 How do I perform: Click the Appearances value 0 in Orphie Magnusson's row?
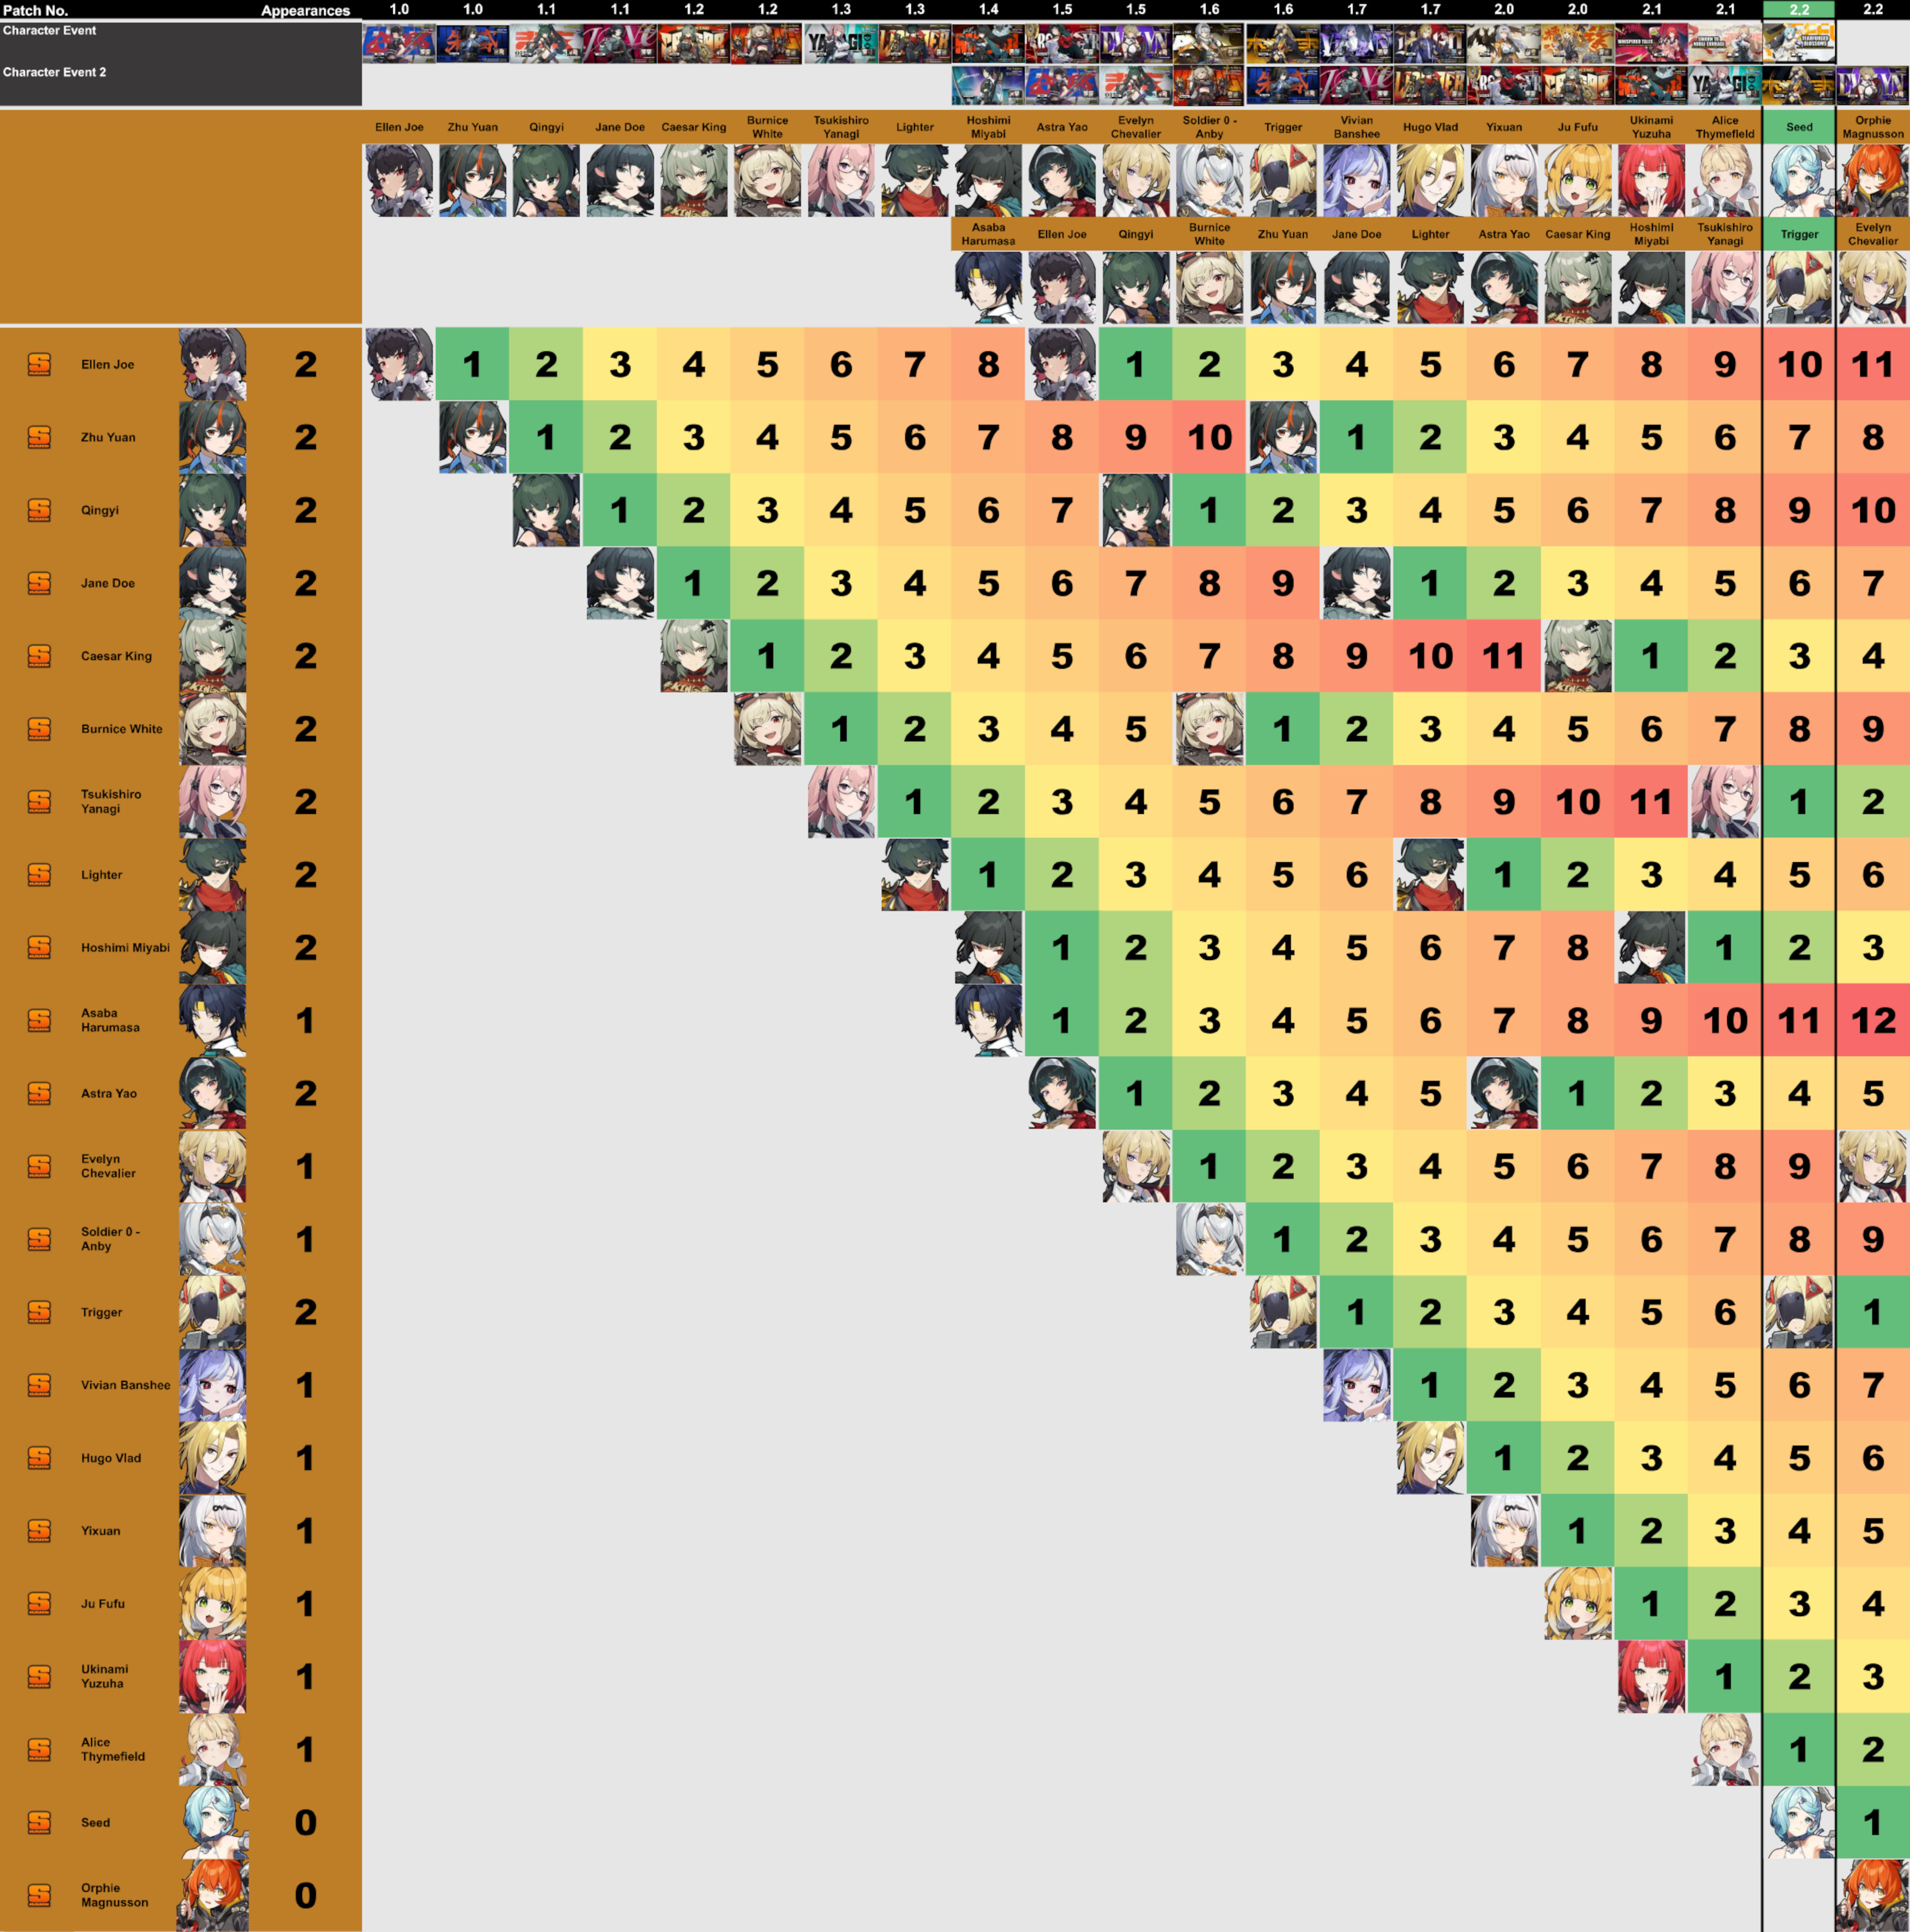pyautogui.click(x=306, y=1895)
